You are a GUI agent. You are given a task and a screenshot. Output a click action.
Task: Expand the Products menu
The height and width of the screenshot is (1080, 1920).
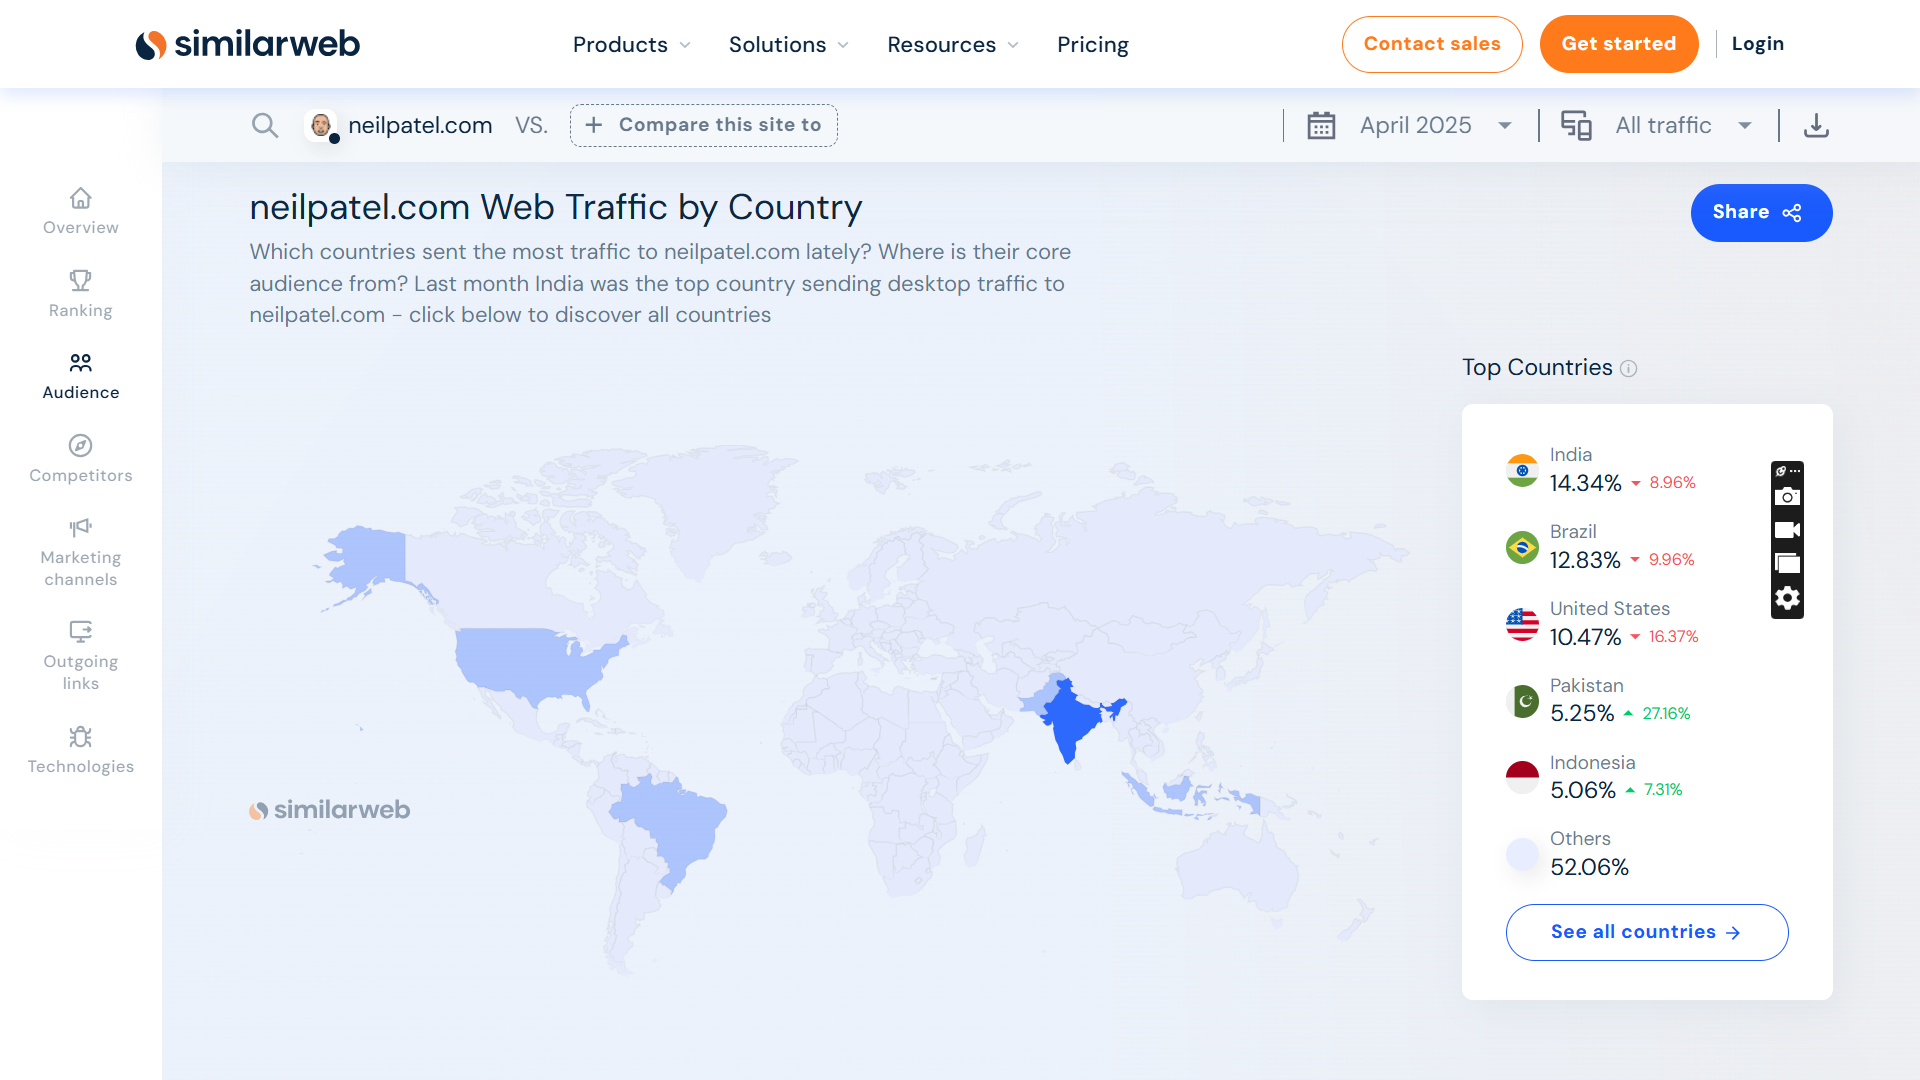pos(631,45)
